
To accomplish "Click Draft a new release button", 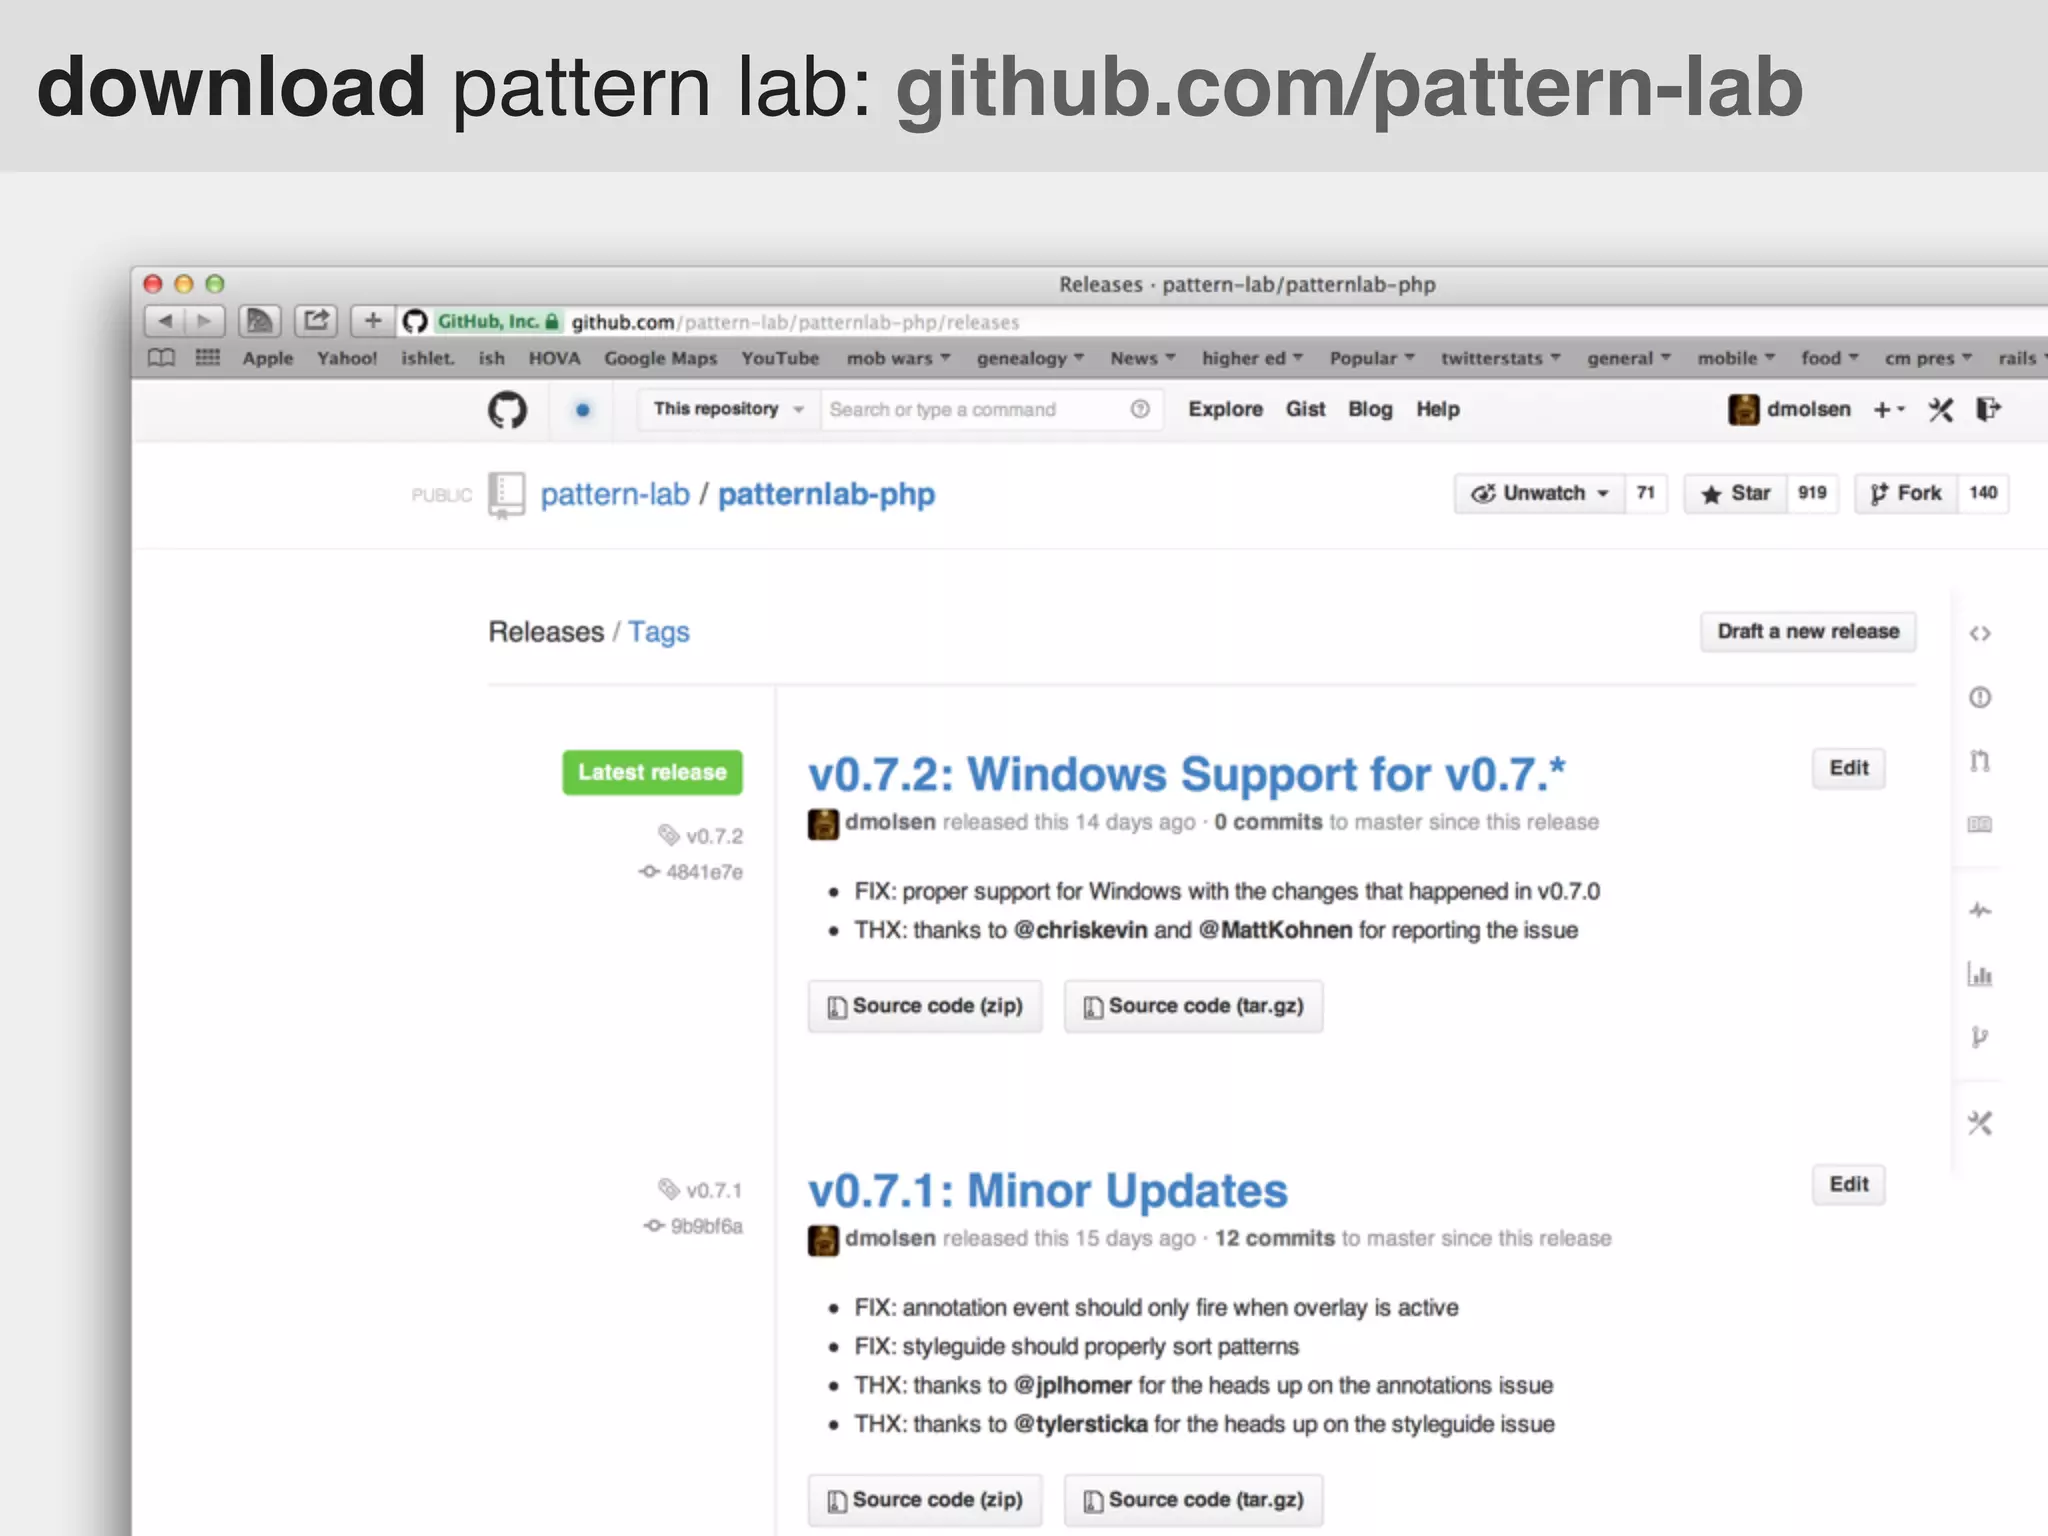I will point(1807,632).
